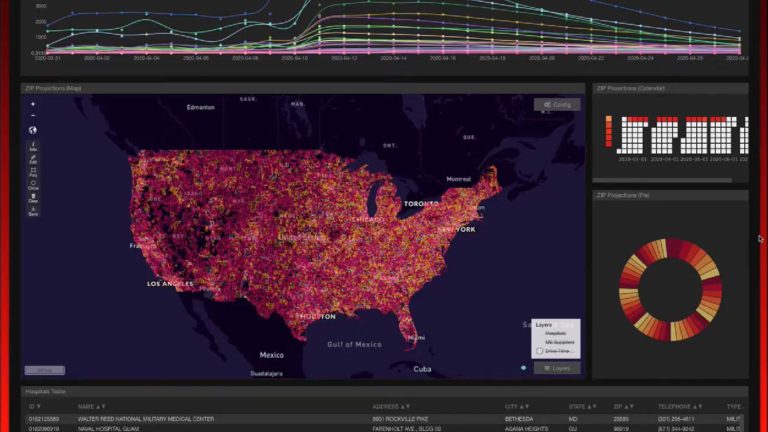Zoom out on the map

click(33, 116)
